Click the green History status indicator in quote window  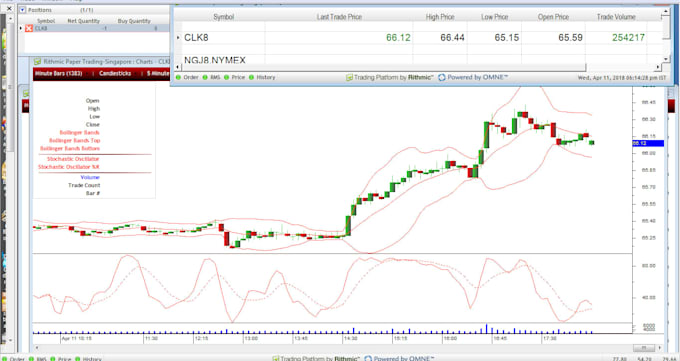point(251,77)
